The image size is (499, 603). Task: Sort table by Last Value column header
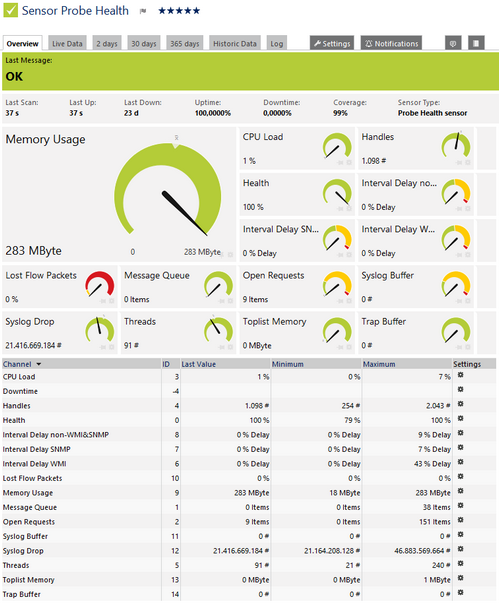tap(198, 364)
